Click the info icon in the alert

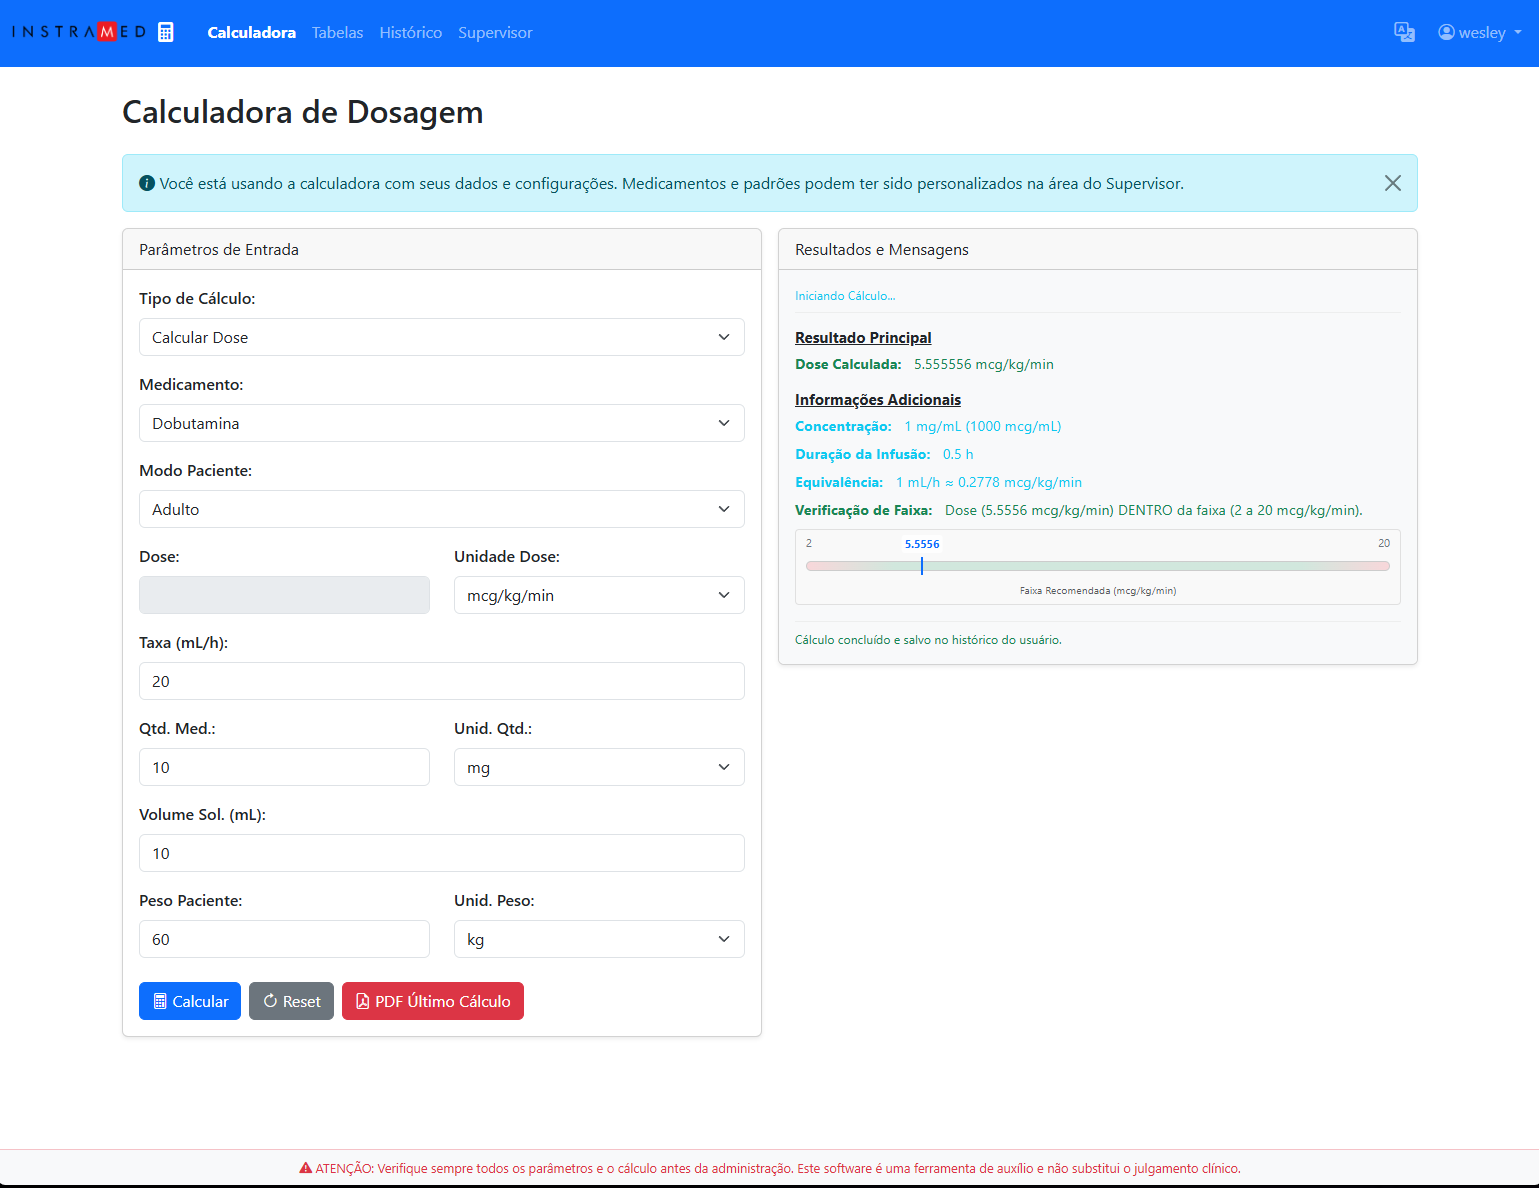pyautogui.click(x=147, y=183)
